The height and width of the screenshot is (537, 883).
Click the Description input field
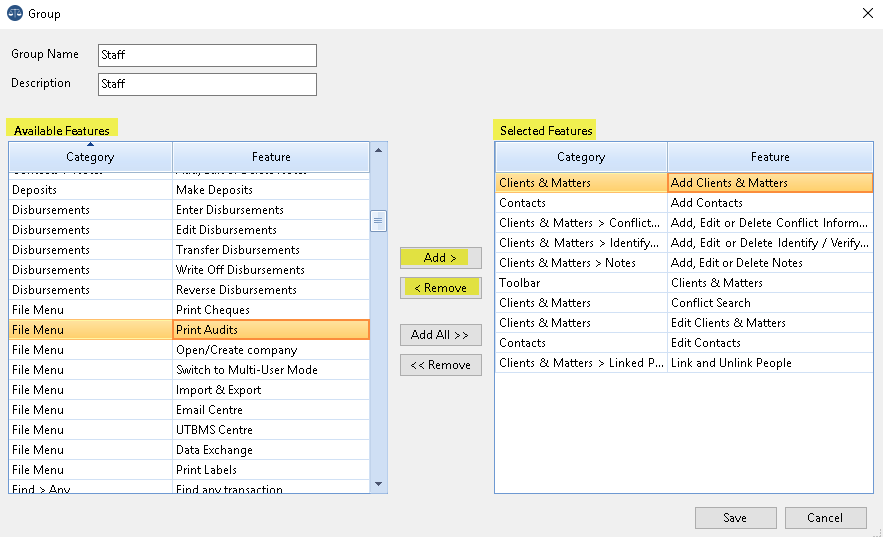click(x=207, y=84)
